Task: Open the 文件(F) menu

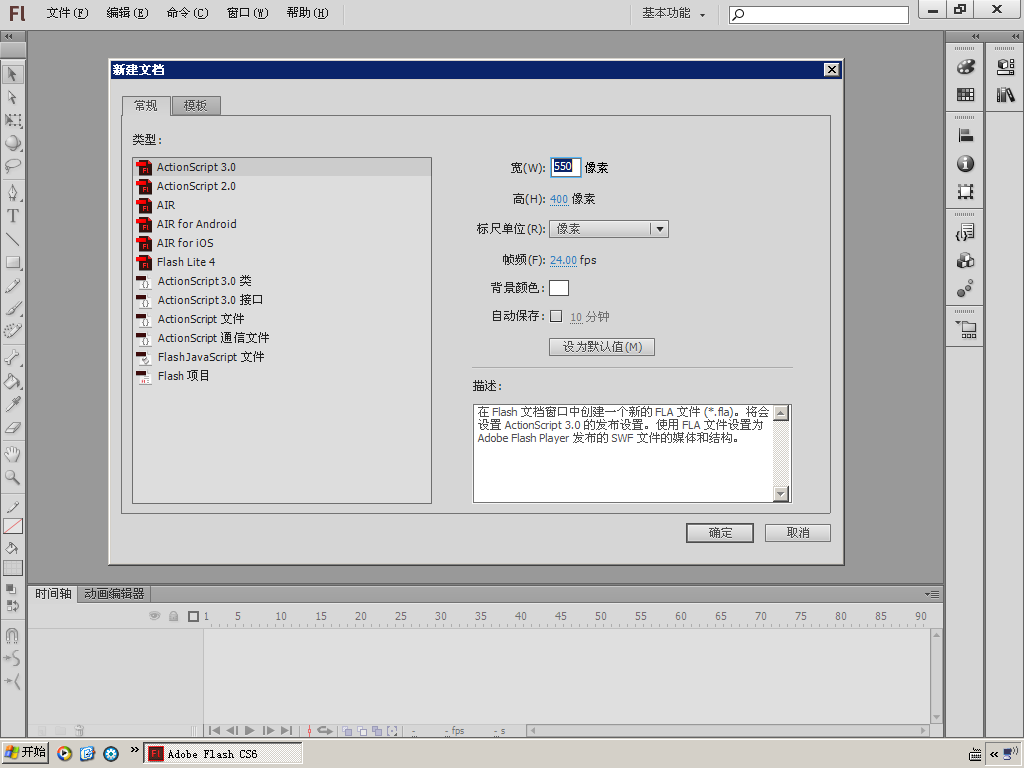Action: pyautogui.click(x=67, y=13)
